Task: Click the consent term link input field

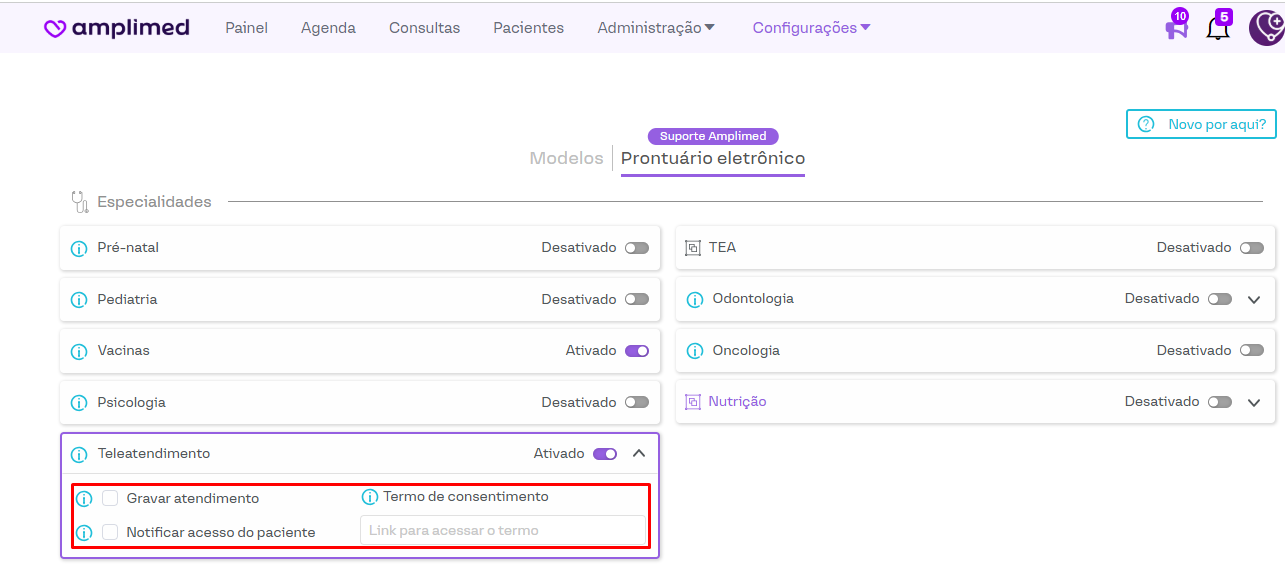Action: (x=503, y=530)
